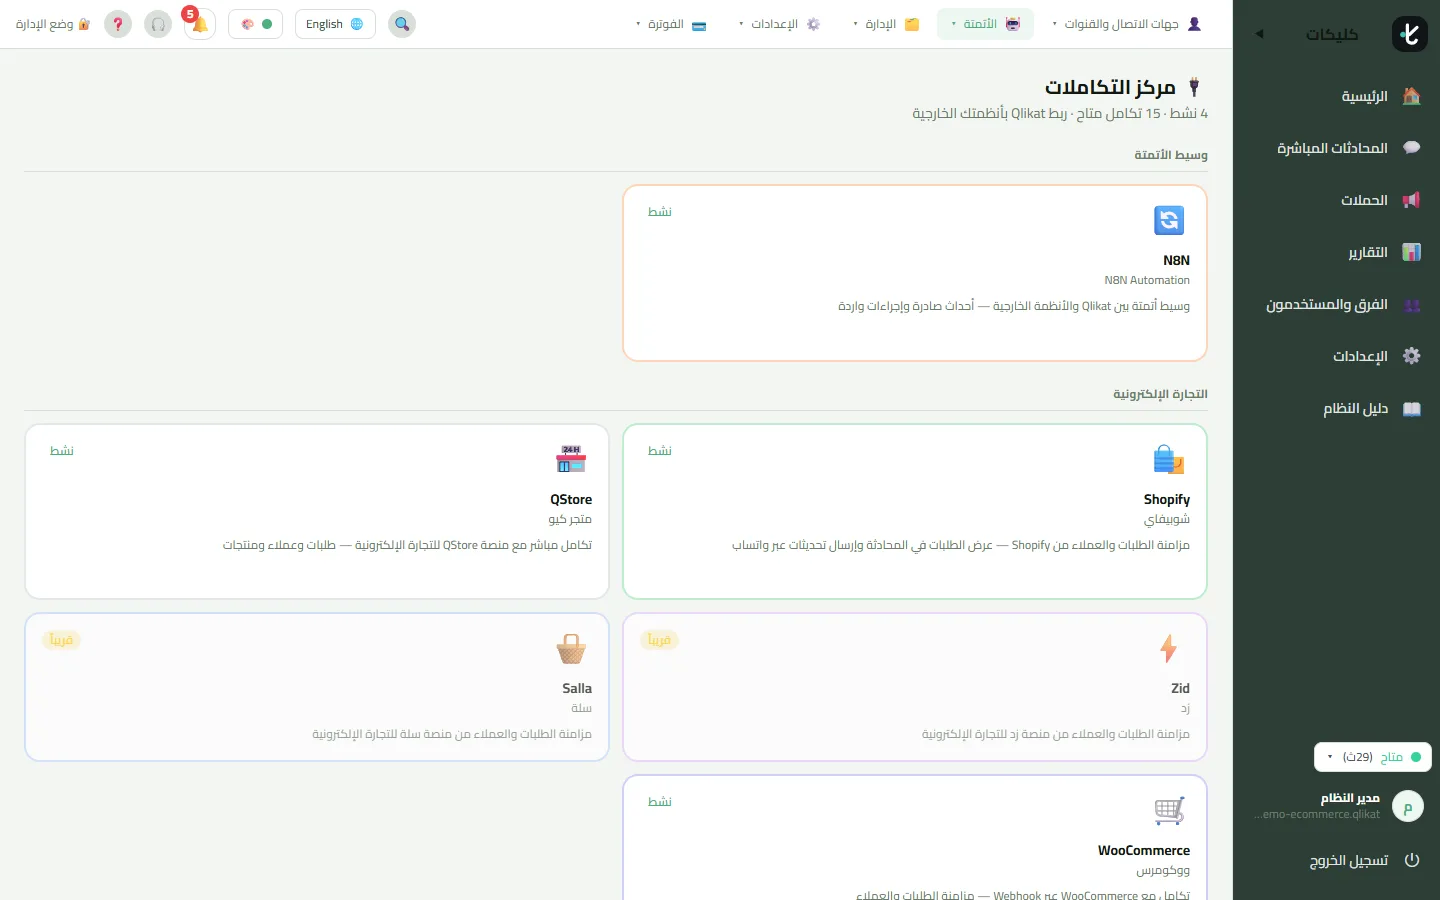
Task: Open the N8N integration card icon
Action: (1169, 220)
